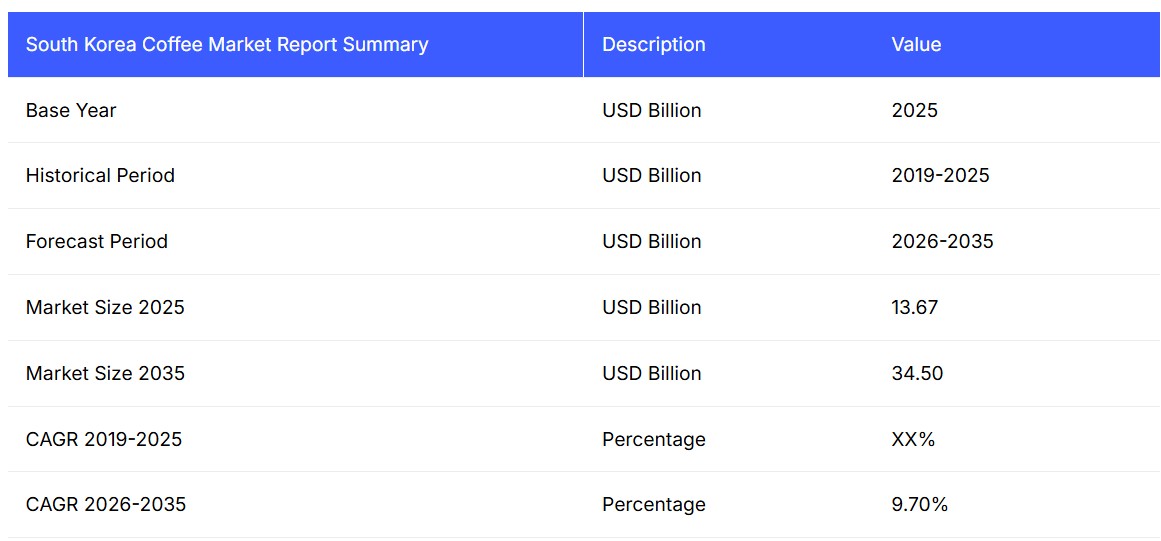Image resolution: width=1161 pixels, height=541 pixels.
Task: Select the Forecast Period row label
Action: (x=97, y=242)
